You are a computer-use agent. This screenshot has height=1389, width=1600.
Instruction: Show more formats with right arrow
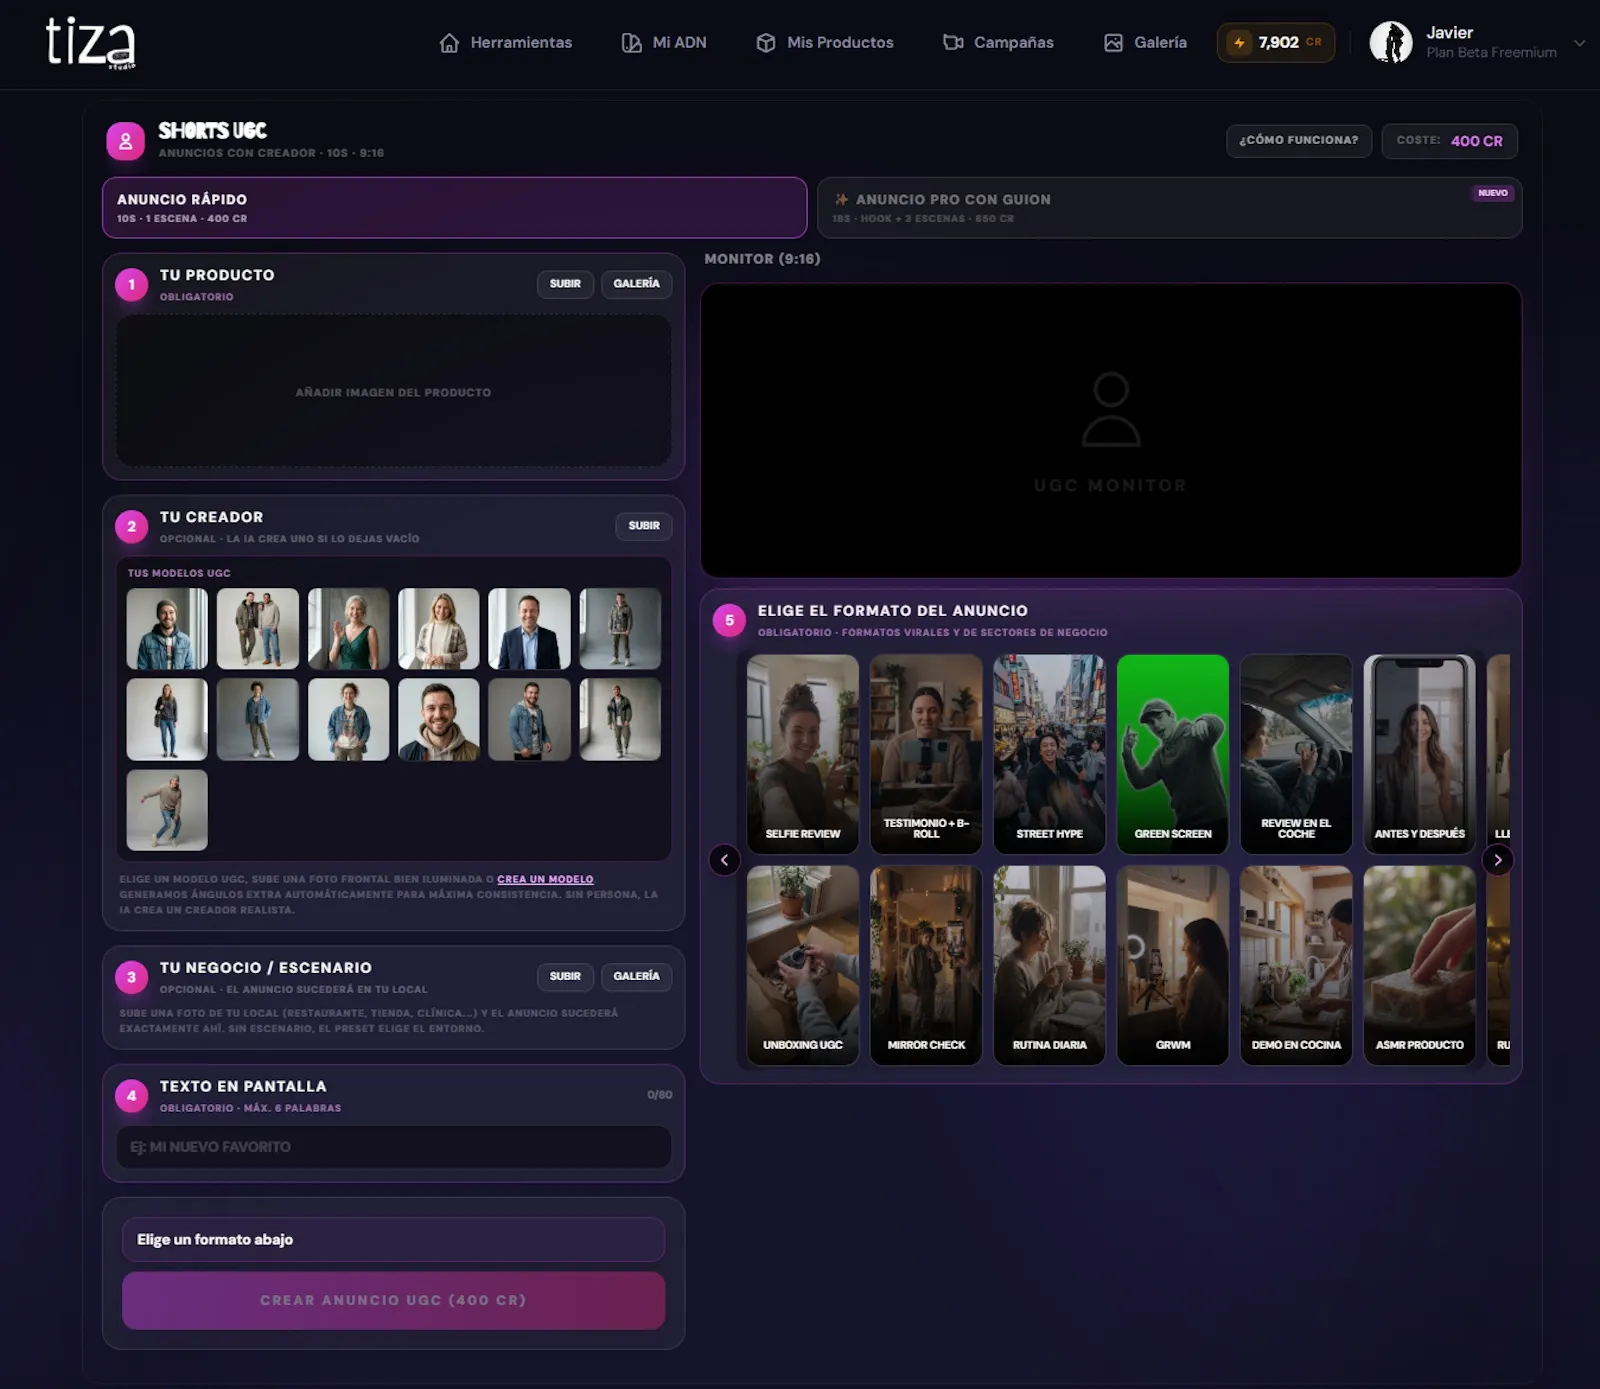[x=1498, y=860]
